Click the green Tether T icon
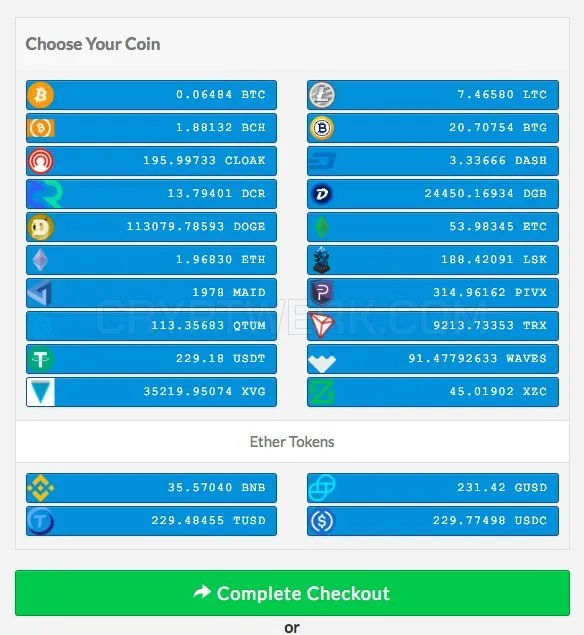The image size is (584, 635). 40,359
